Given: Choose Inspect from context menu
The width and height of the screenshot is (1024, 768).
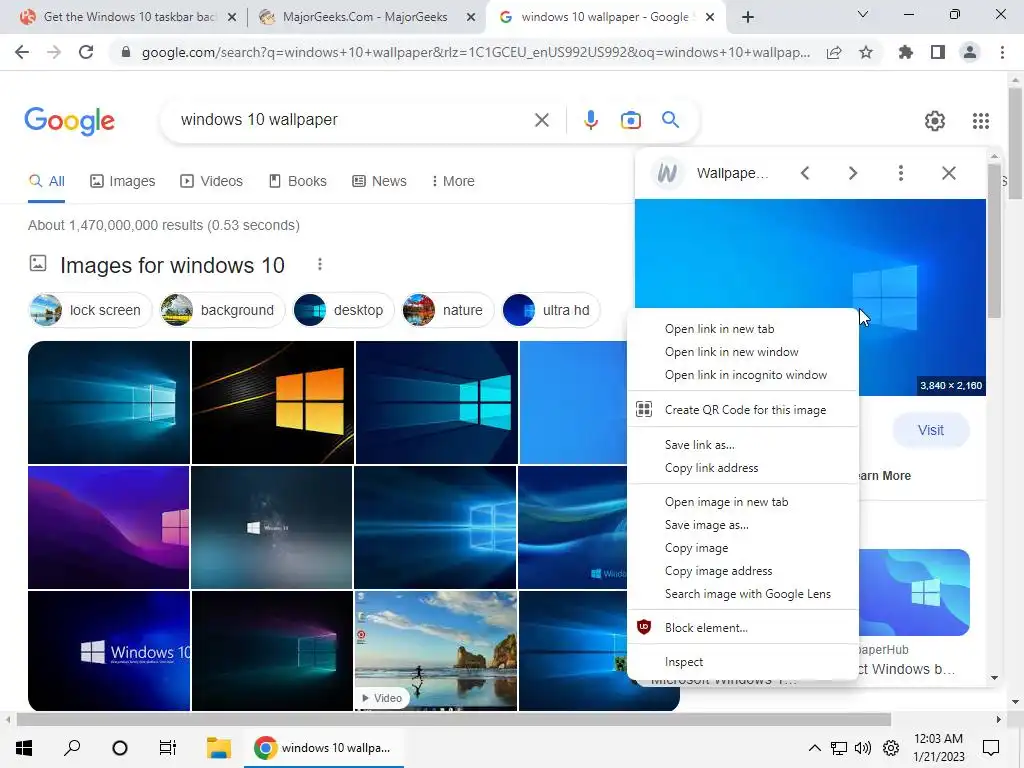Looking at the screenshot, I should [x=743, y=662].
